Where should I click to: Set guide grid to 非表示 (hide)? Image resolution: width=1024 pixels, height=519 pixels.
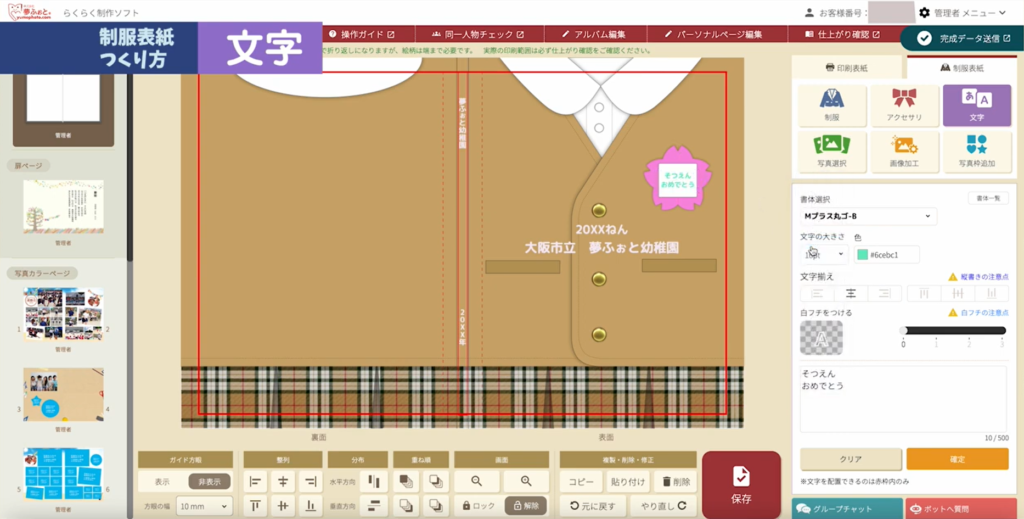[x=209, y=481]
